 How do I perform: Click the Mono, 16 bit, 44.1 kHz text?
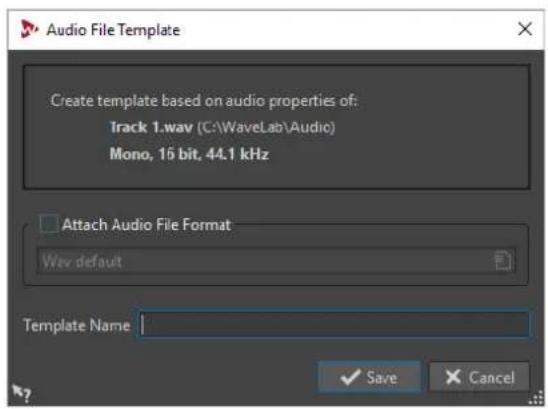pyautogui.click(x=189, y=154)
